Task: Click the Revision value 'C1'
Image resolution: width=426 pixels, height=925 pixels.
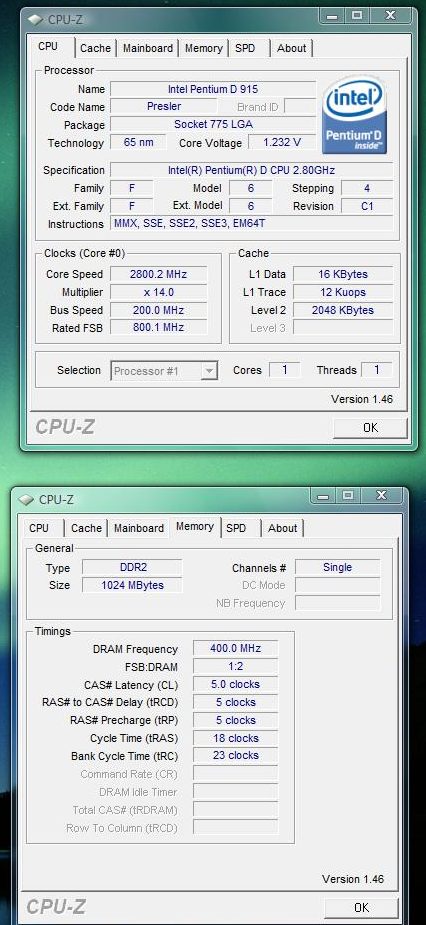Action: click(x=367, y=206)
